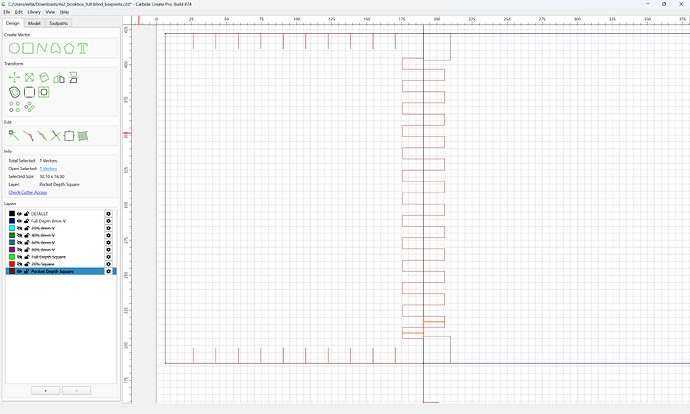This screenshot has width=690, height=414.
Task: Click the purple 80% 6mm V color swatch
Action: tap(12, 250)
